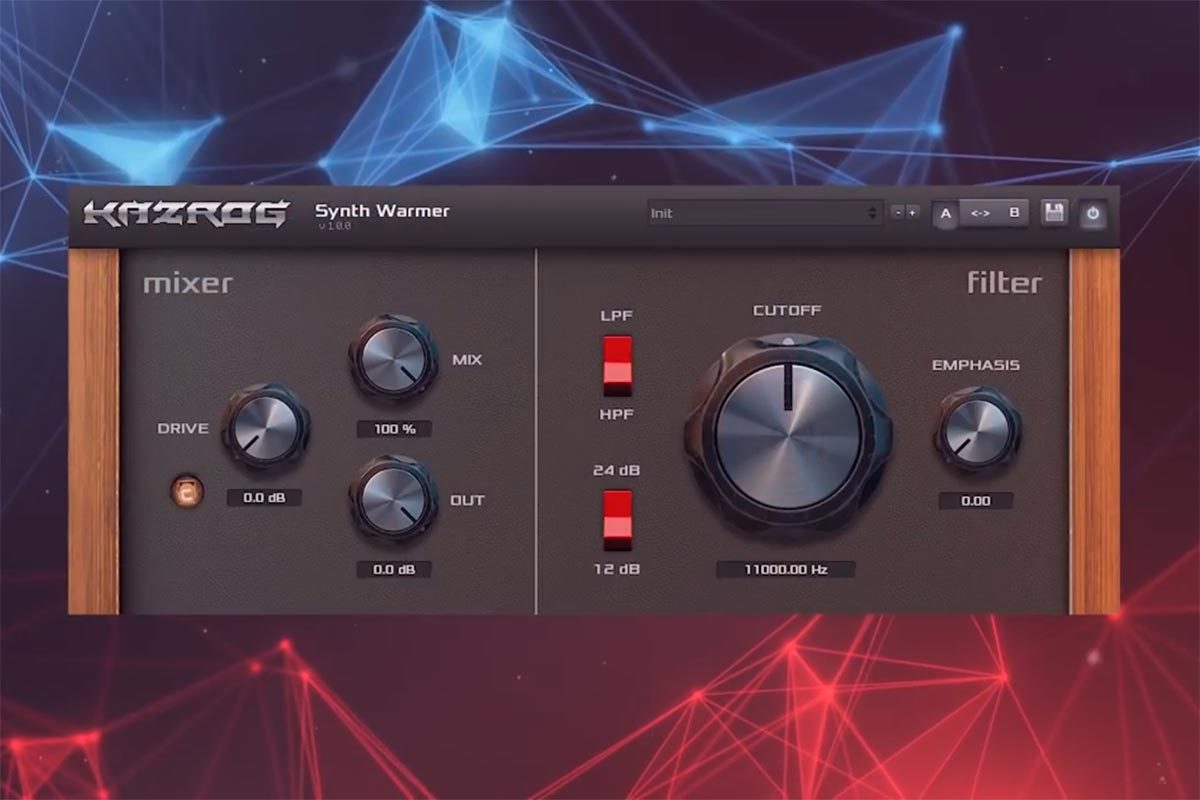
Task: Toggle the plugin power bypass button
Action: pos(1092,213)
